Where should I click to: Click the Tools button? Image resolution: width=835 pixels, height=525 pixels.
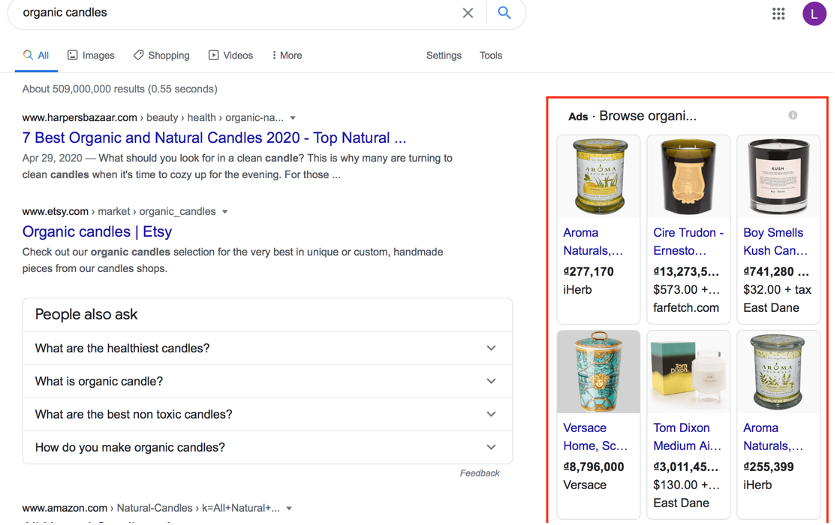click(490, 56)
